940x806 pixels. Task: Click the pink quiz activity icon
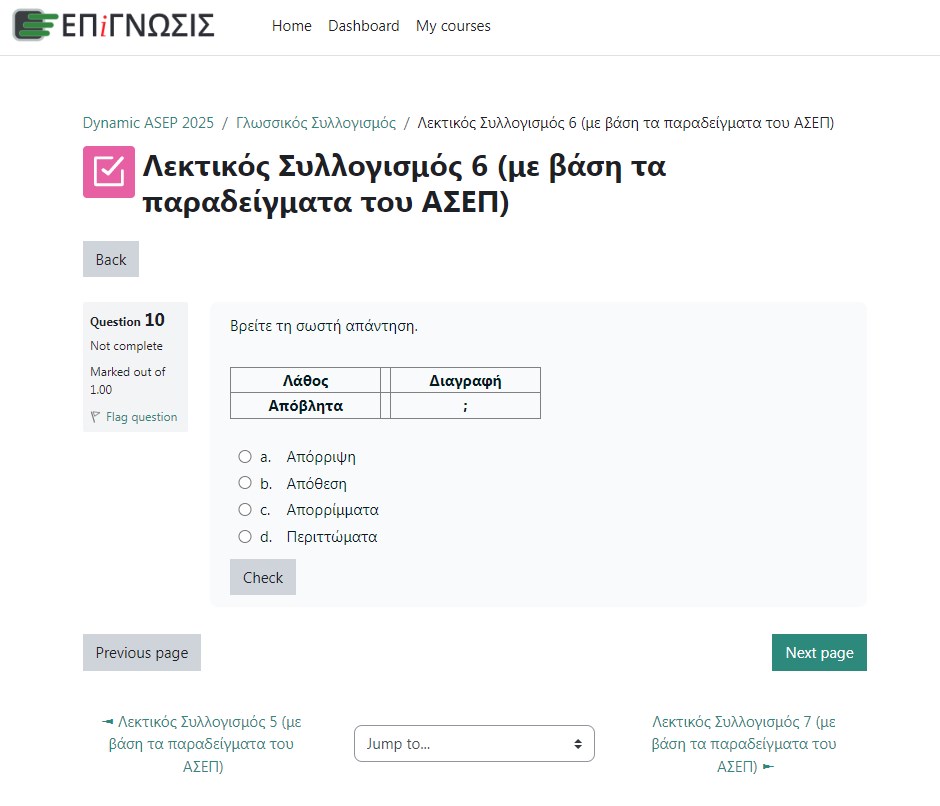click(x=109, y=172)
